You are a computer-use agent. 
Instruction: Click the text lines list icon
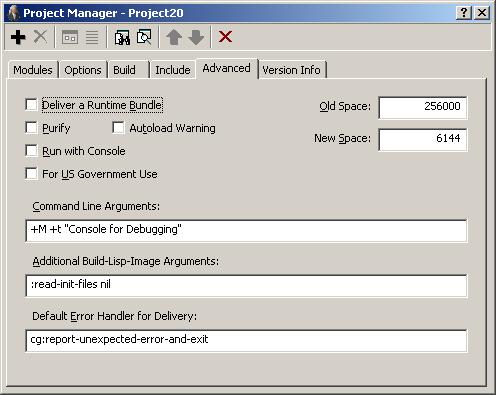(x=92, y=37)
